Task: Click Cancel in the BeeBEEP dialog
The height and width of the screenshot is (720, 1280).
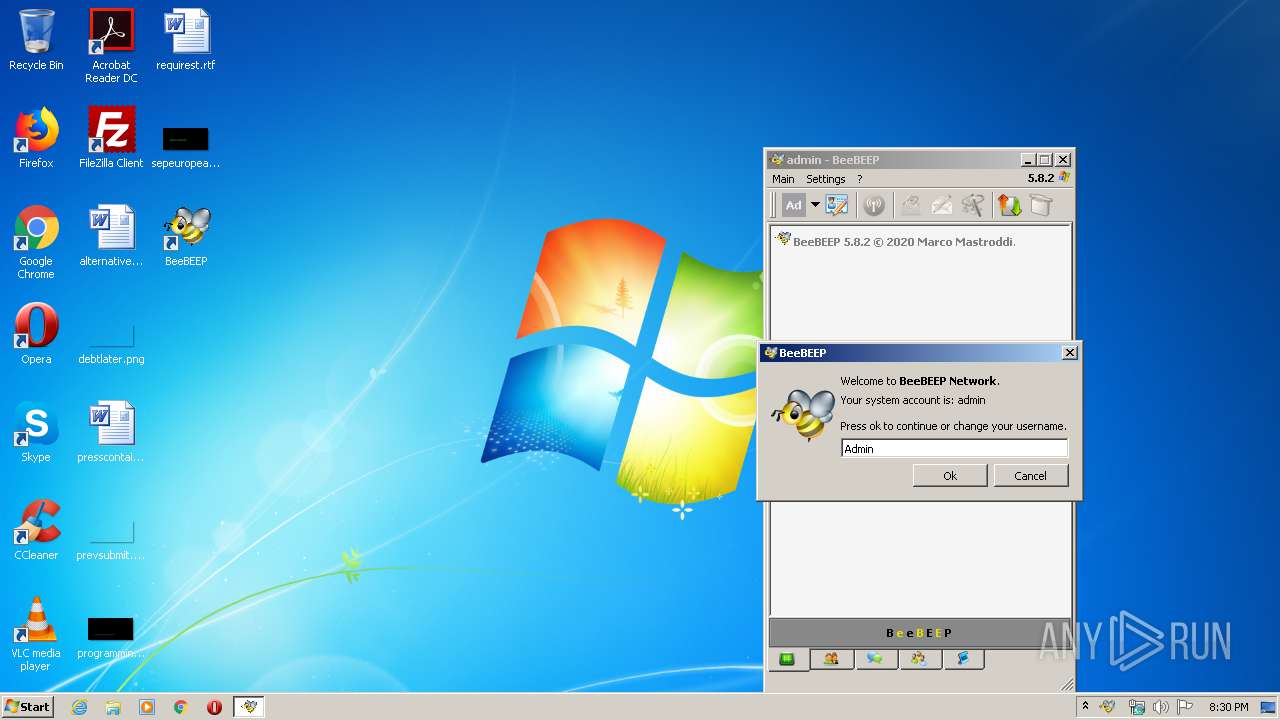Action: point(1030,475)
